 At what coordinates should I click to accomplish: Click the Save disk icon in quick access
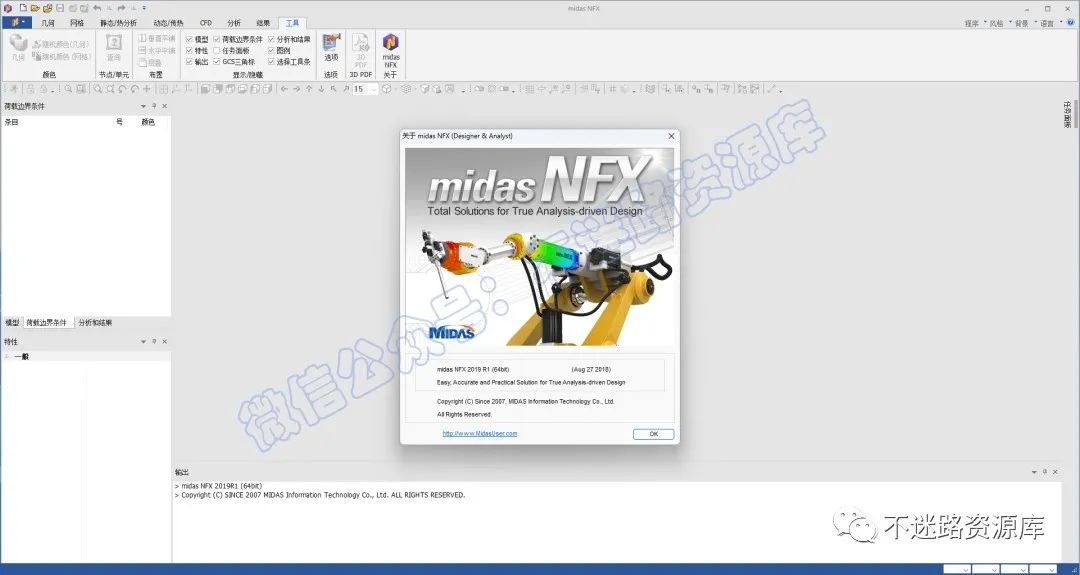[x=60, y=8]
